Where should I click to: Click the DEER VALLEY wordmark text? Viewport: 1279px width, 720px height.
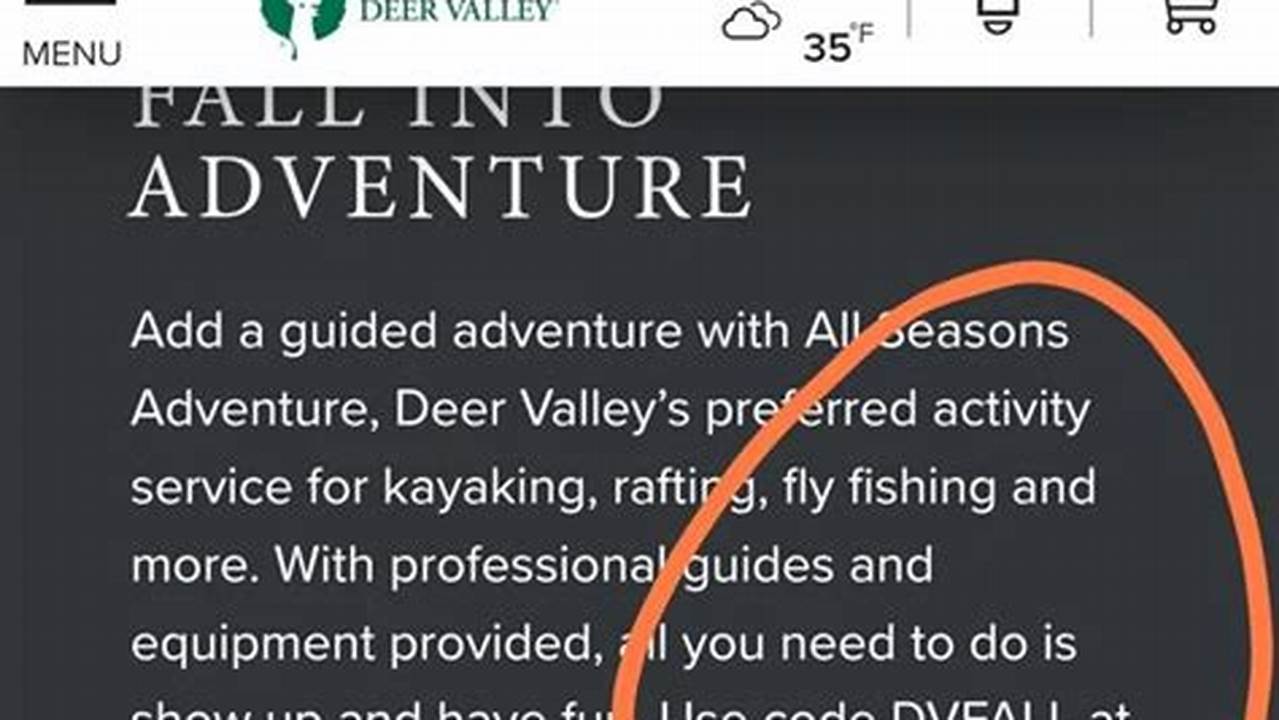(458, 11)
